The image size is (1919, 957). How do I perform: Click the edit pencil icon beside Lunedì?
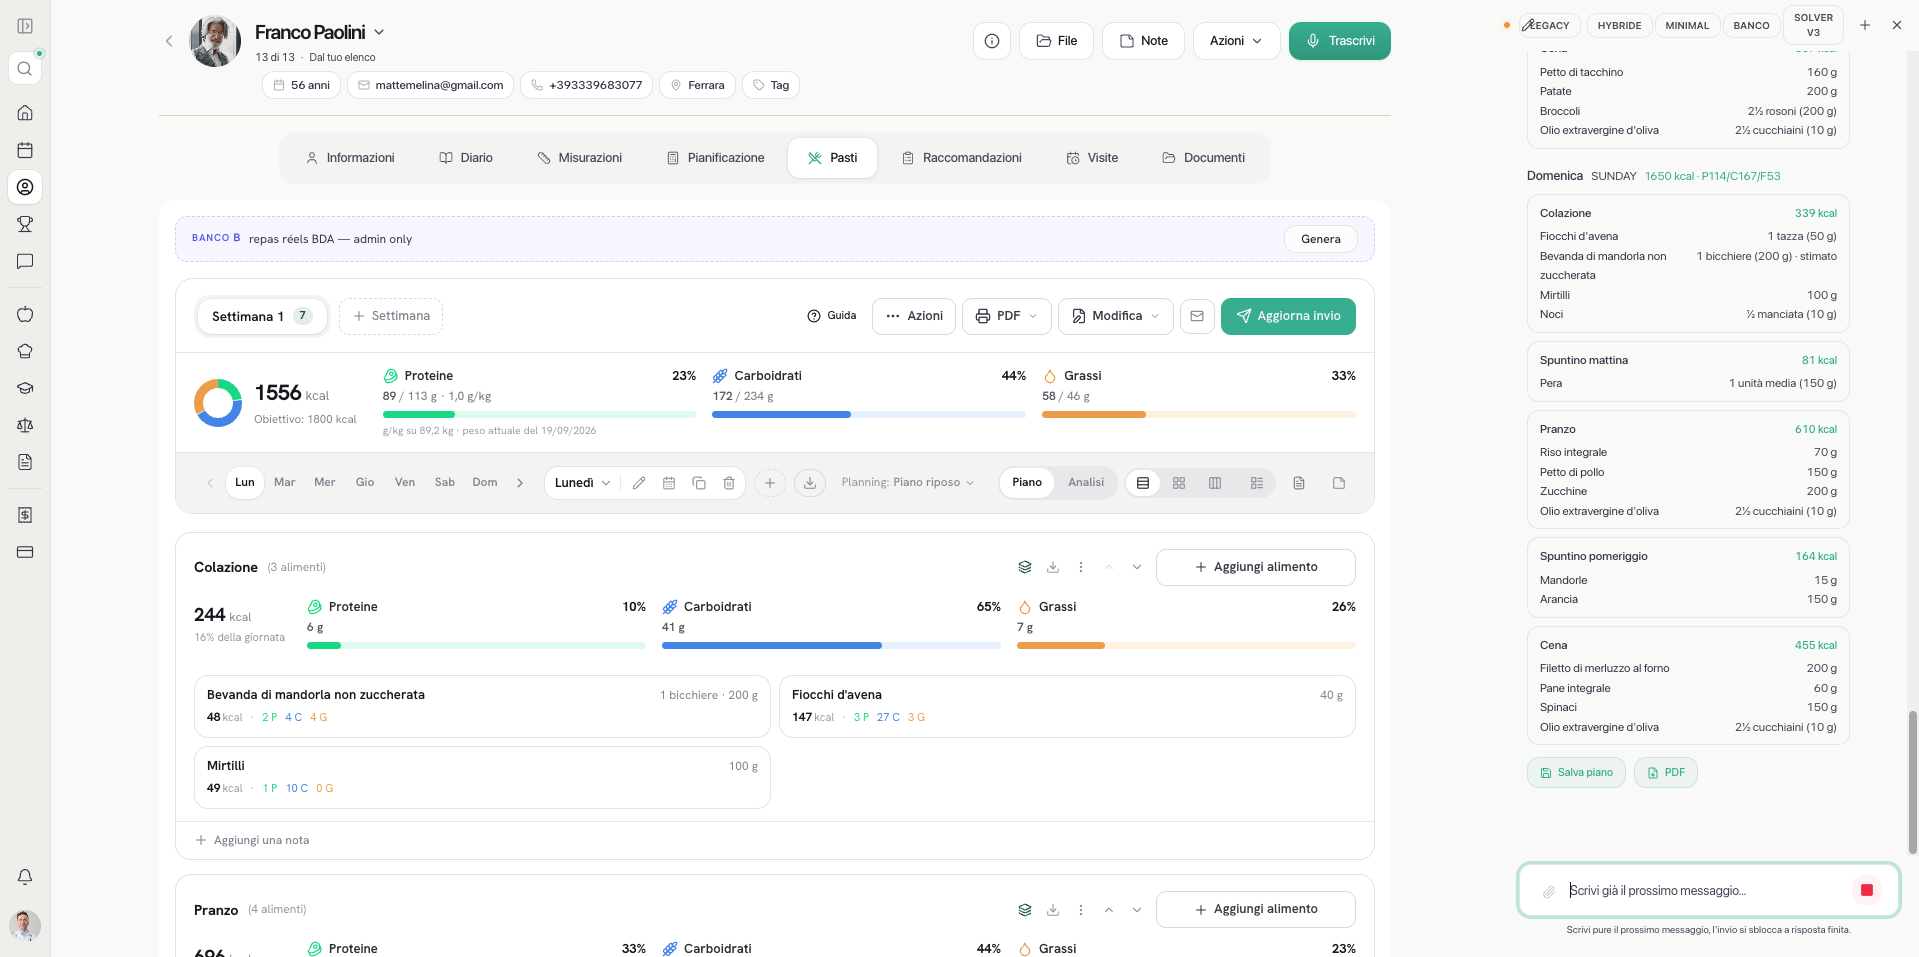click(639, 483)
